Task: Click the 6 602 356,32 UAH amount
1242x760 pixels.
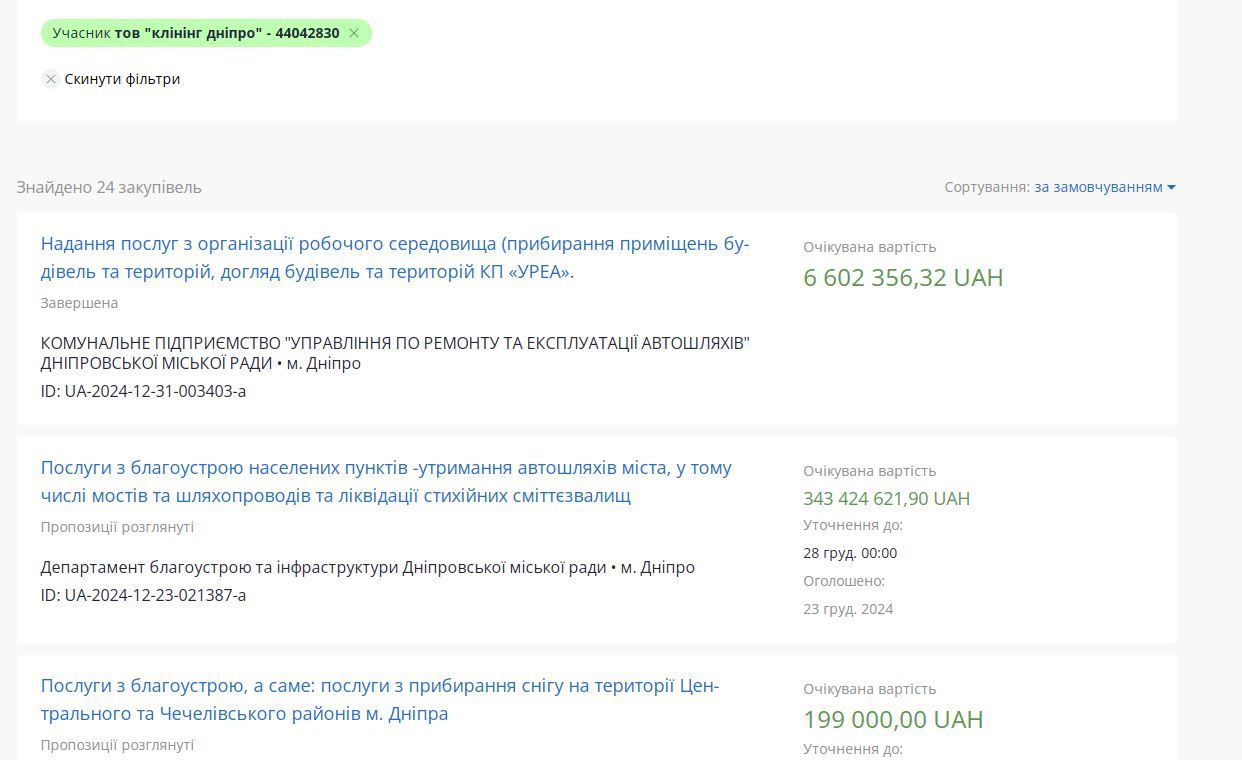Action: [903, 277]
